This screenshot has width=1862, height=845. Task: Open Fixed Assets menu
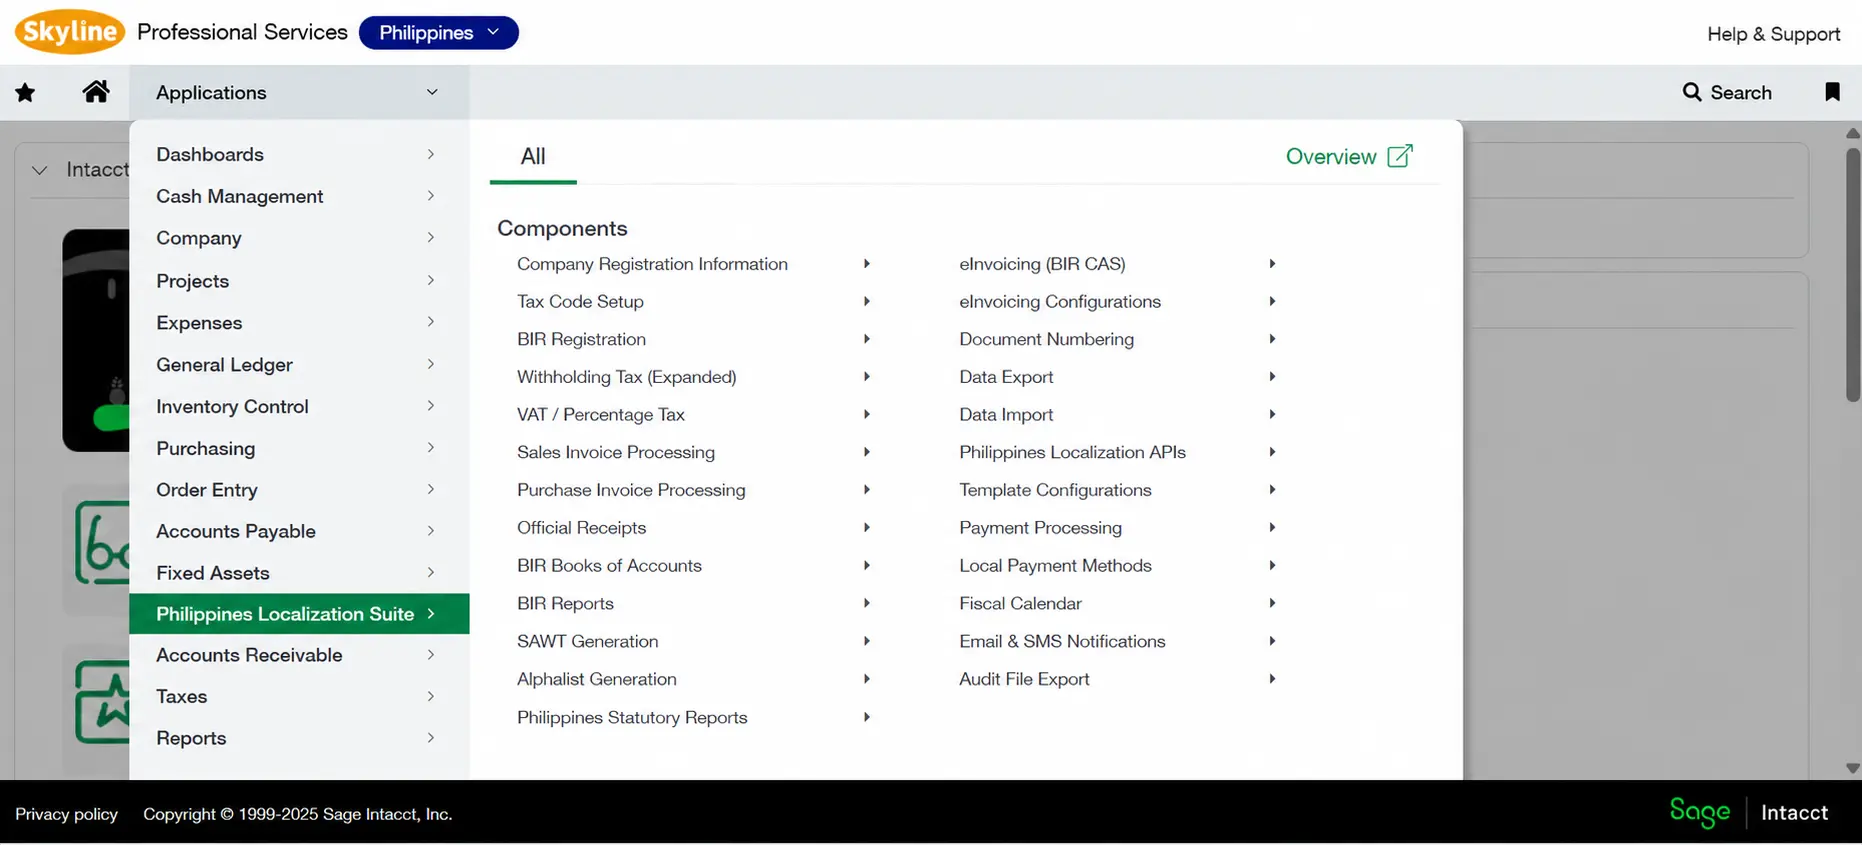tap(299, 573)
